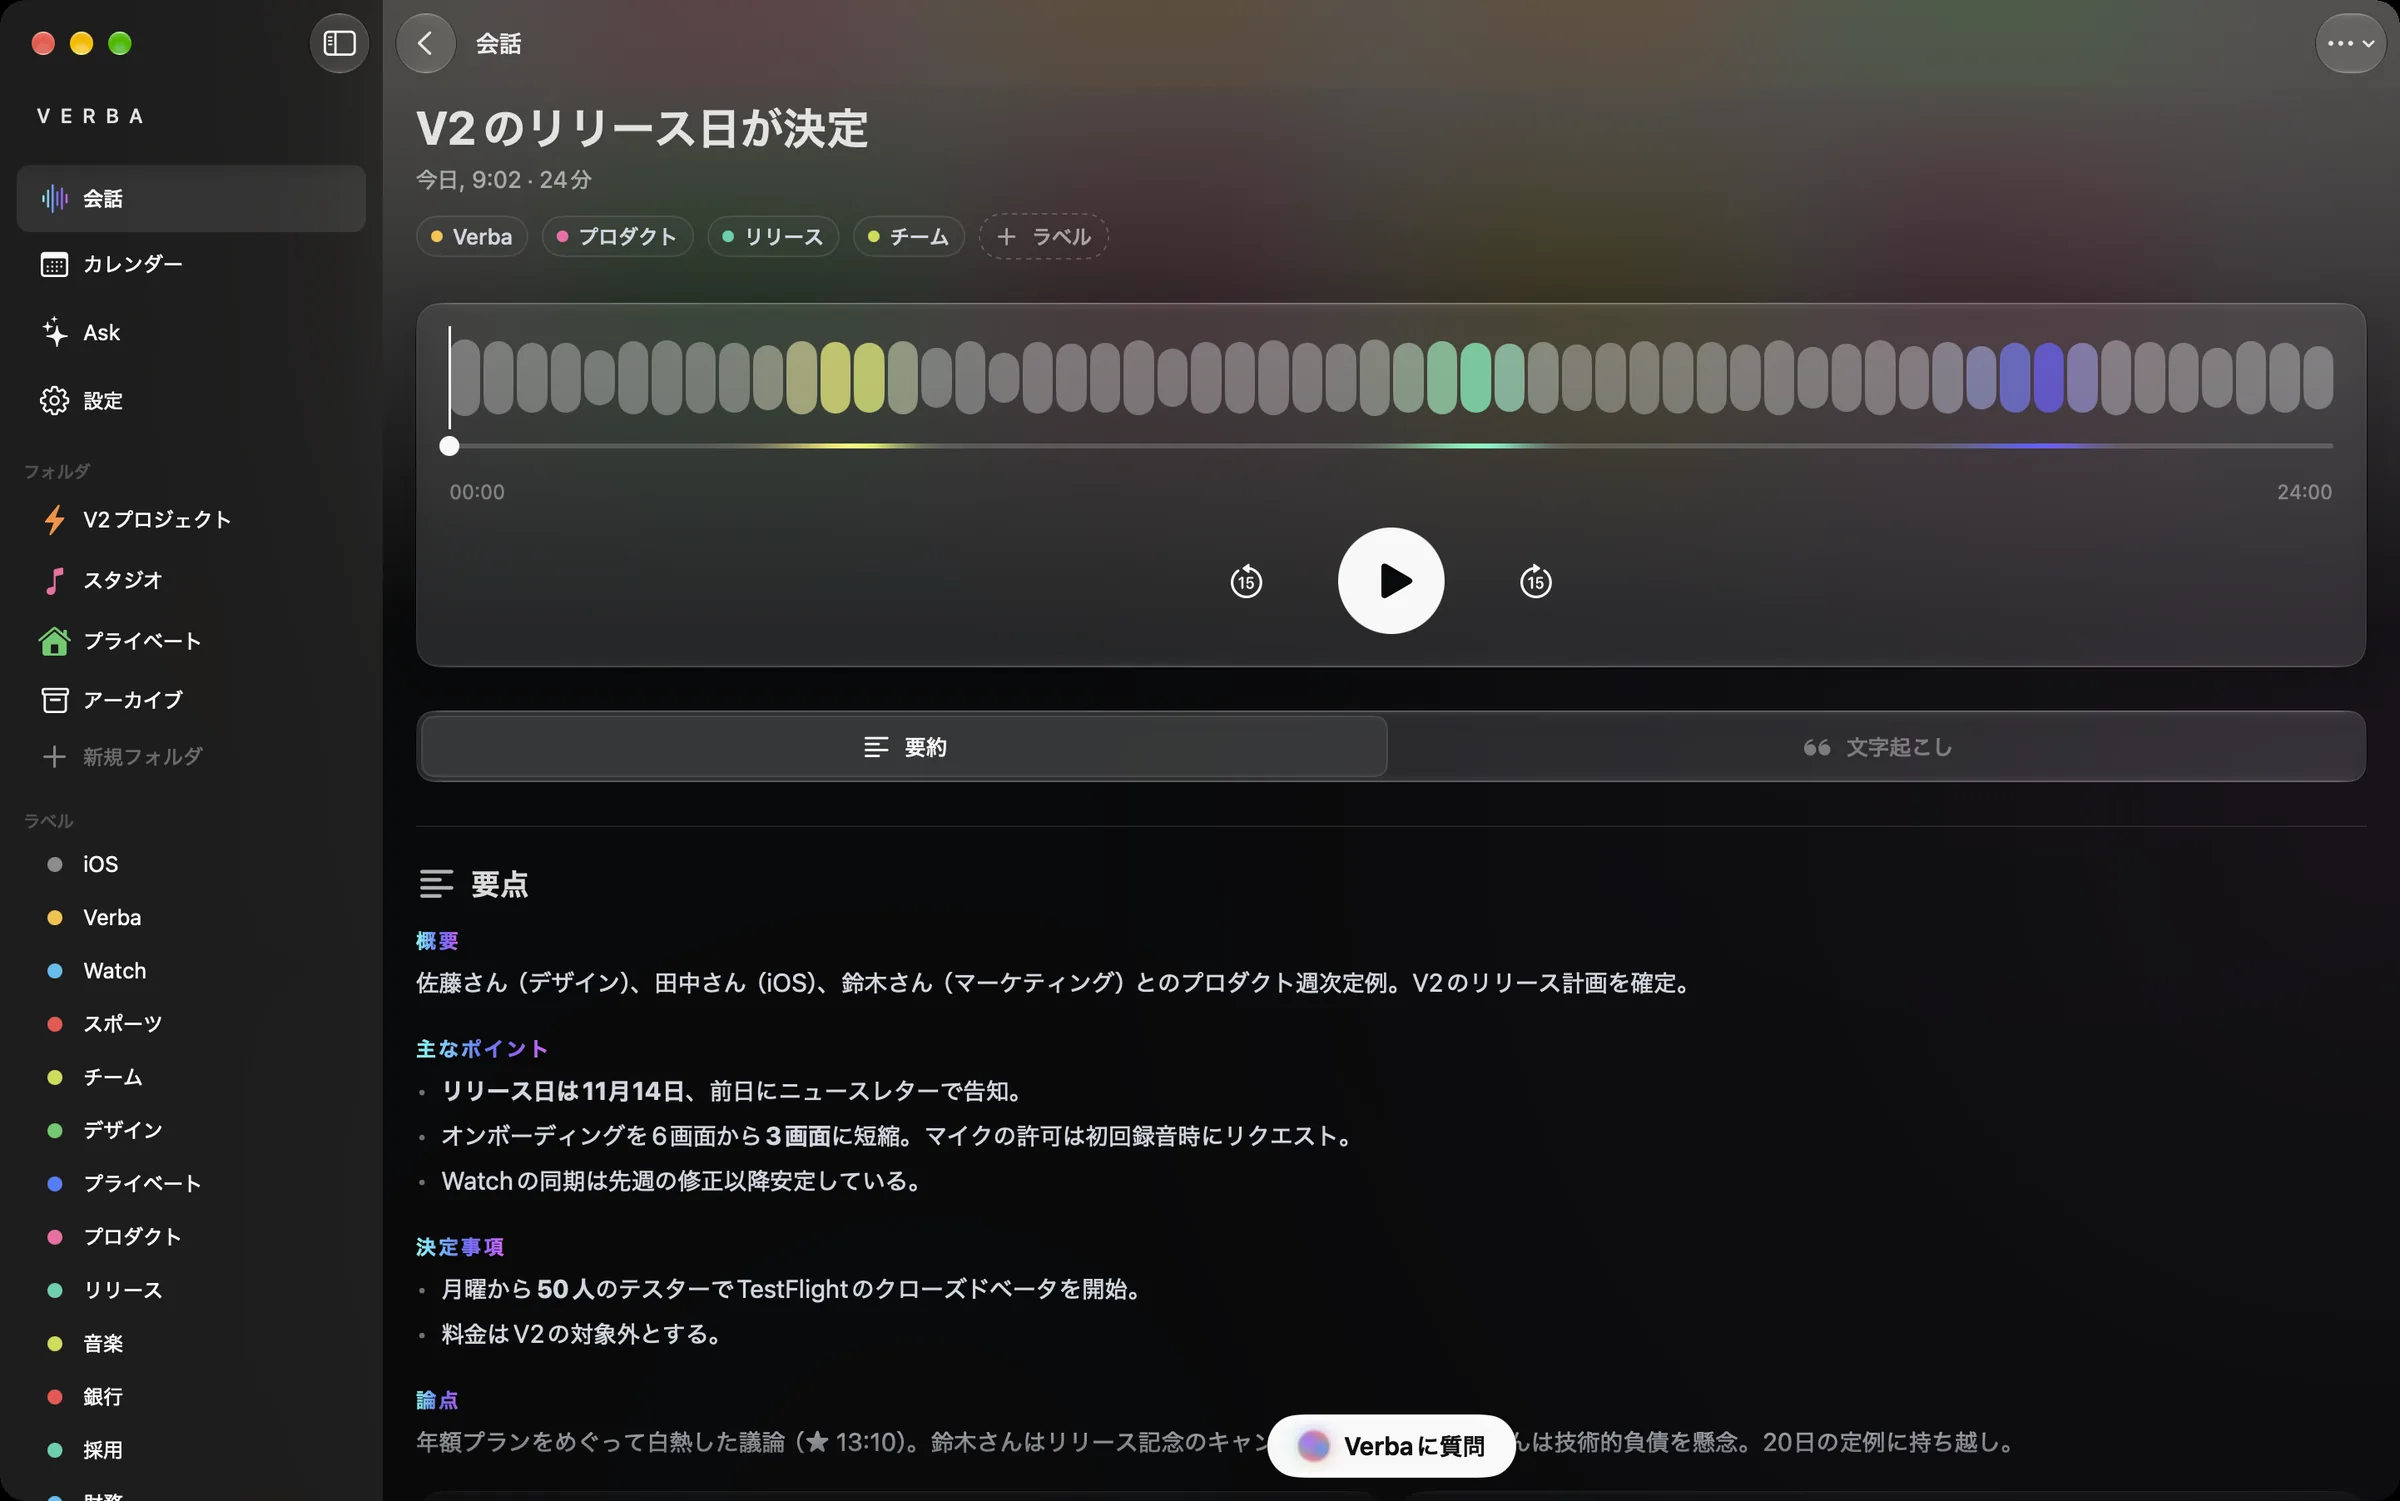The width and height of the screenshot is (2400, 1501).
Task: Filter by the Verba sidebar label
Action: tap(191, 916)
